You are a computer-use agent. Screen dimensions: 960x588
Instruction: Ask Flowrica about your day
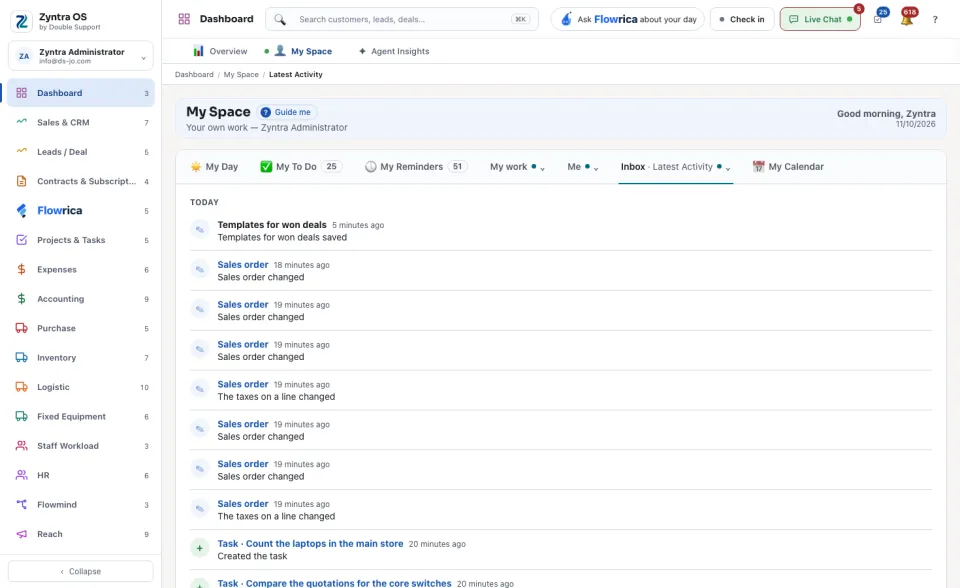[x=628, y=19]
